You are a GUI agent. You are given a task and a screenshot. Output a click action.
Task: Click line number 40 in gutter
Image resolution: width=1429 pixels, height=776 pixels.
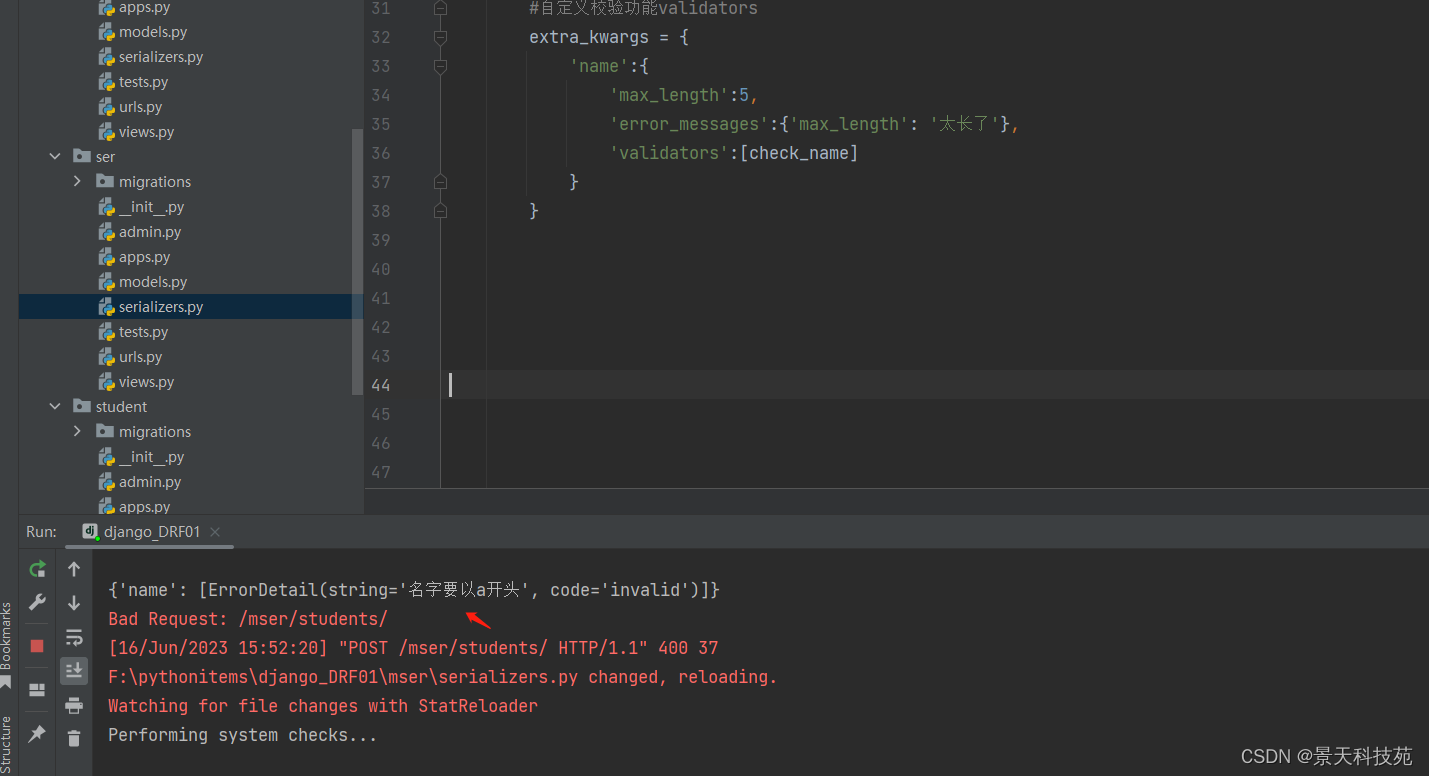(x=381, y=269)
